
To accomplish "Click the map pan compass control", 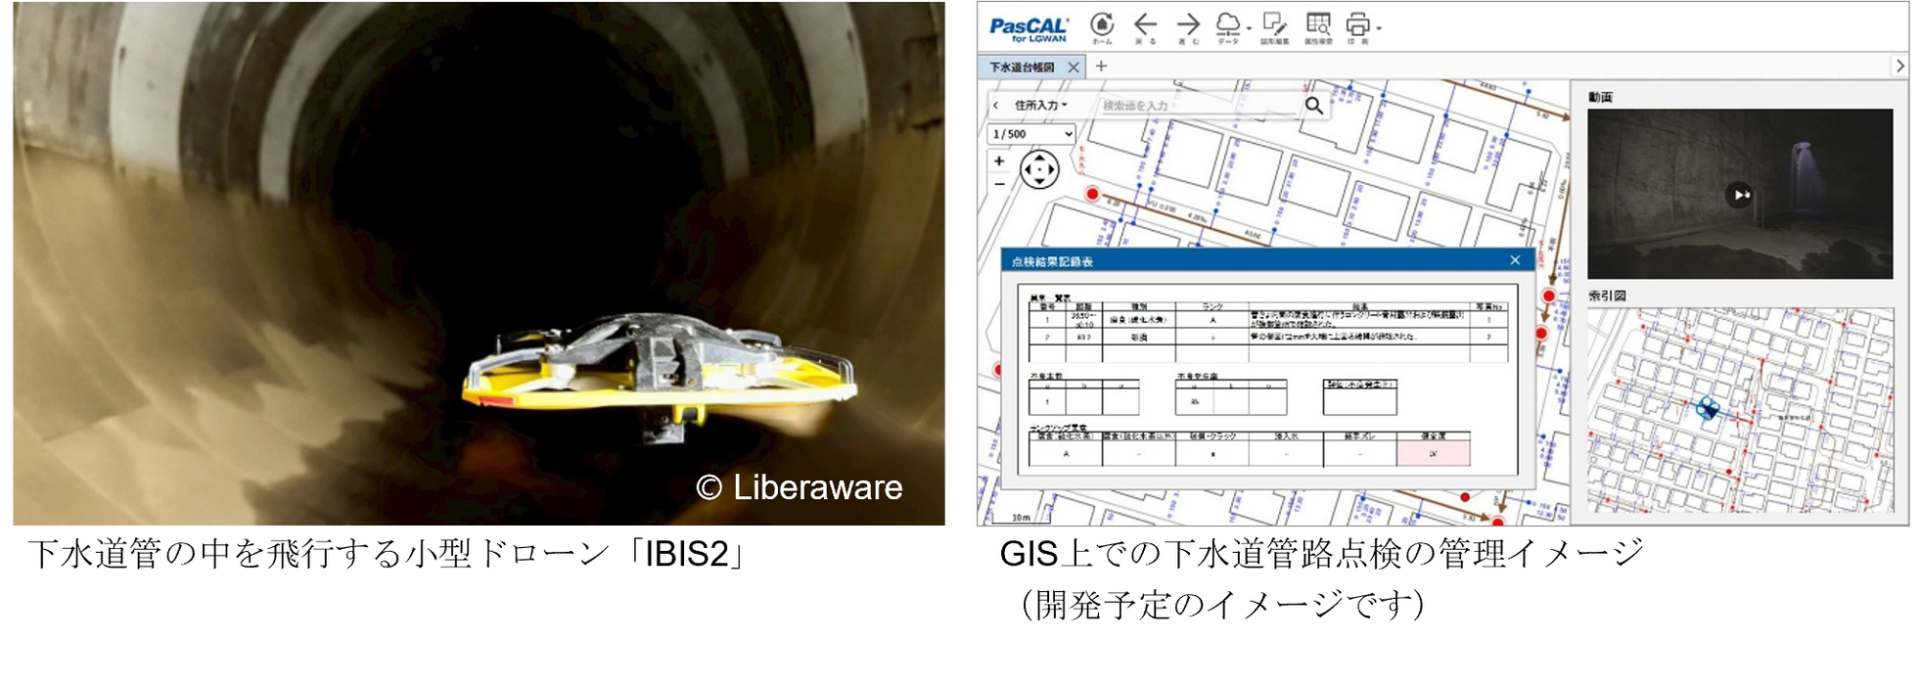I will [1039, 169].
